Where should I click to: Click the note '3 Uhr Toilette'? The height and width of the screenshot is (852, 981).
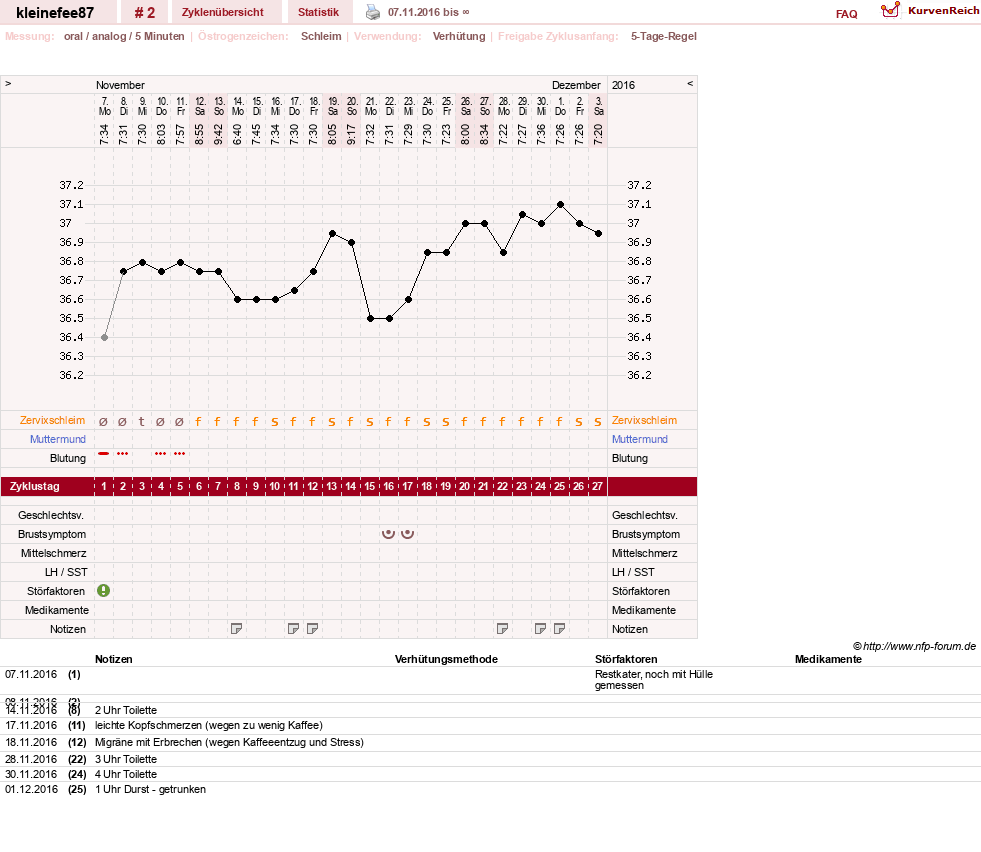(126, 759)
